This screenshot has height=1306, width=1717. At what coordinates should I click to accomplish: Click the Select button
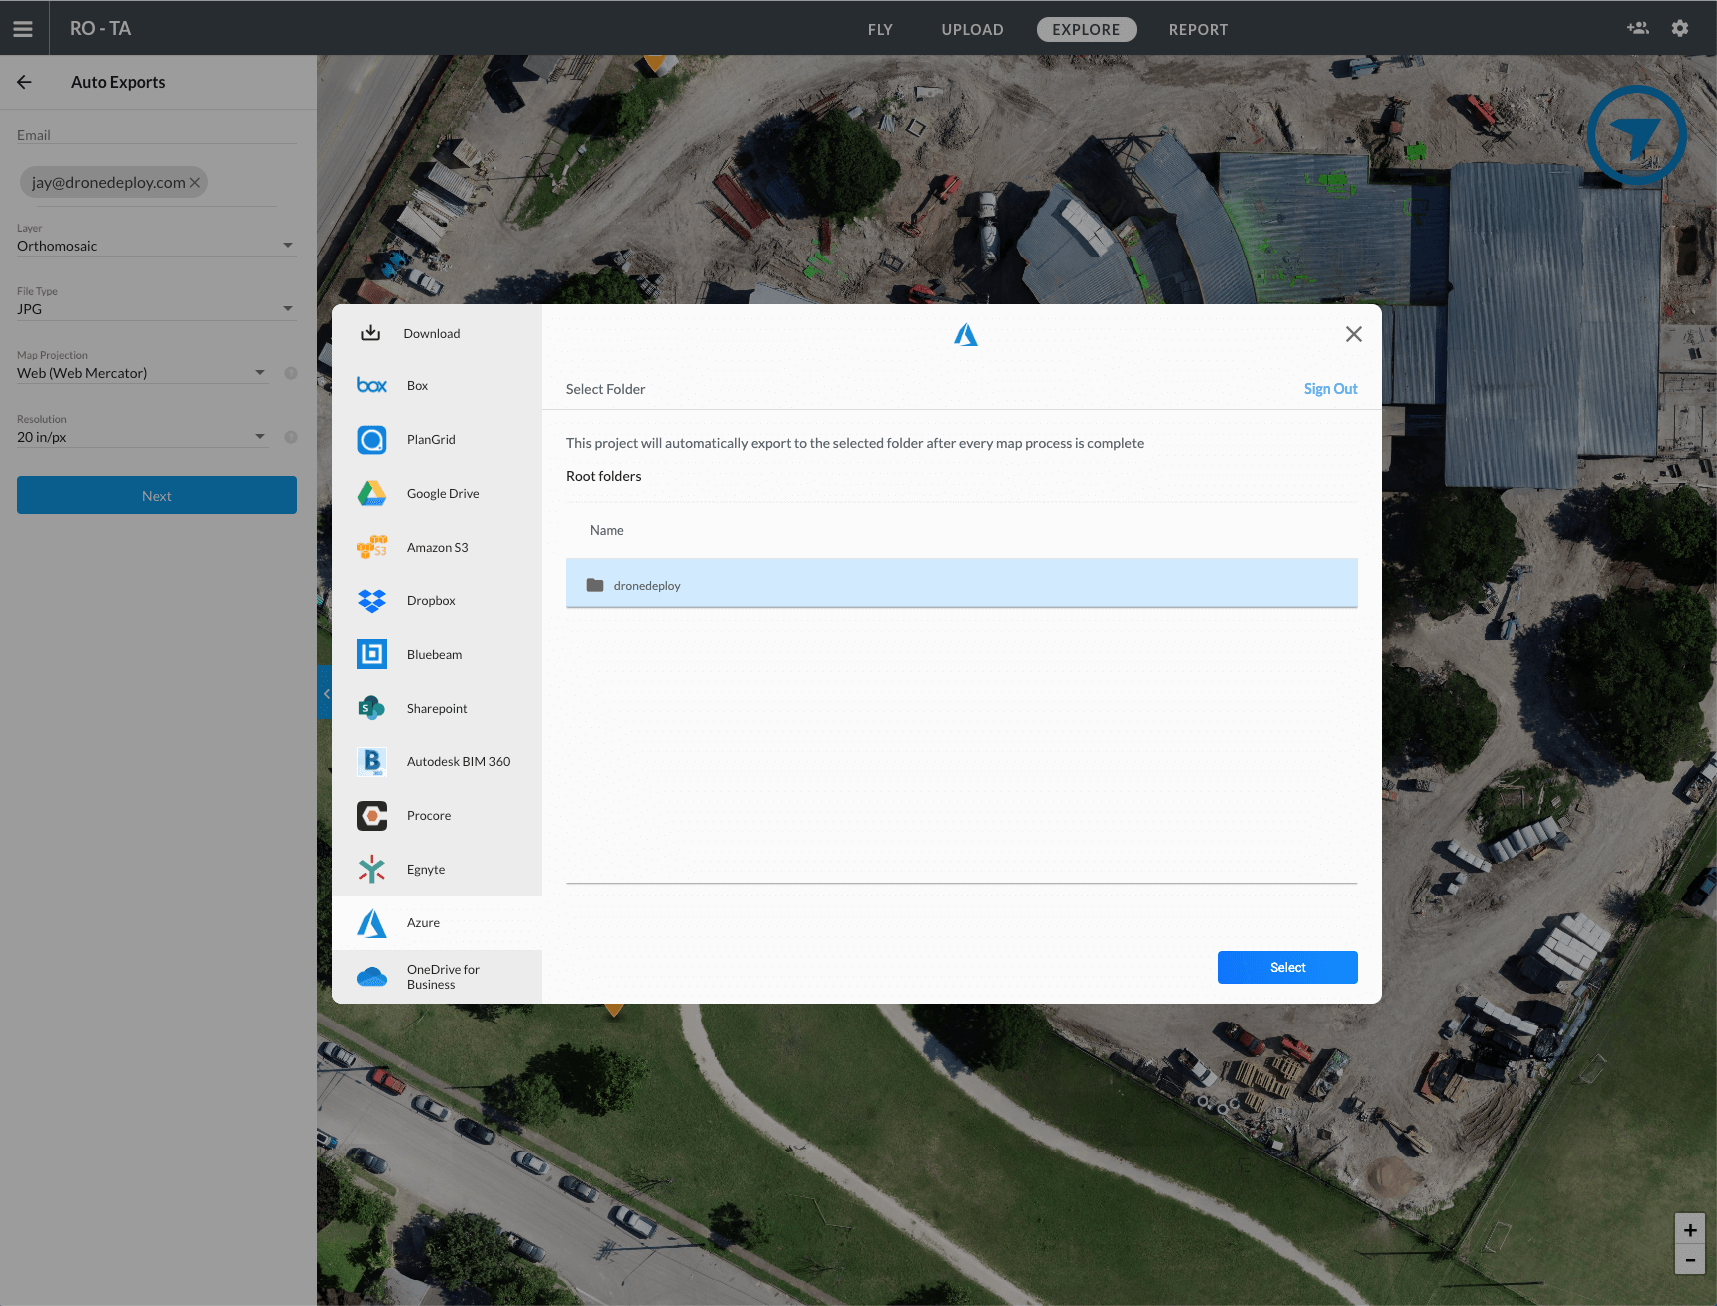click(1287, 967)
